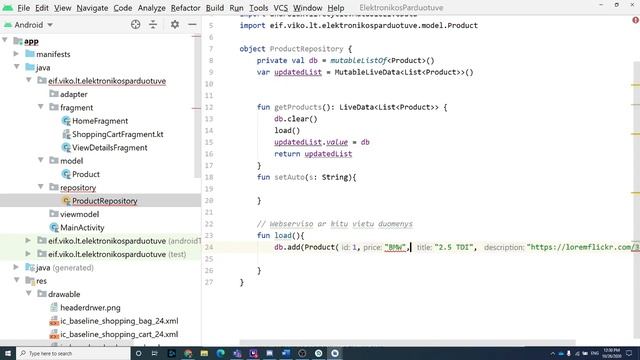This screenshot has height=360, width=640.
Task: Collapse the model package
Action: click(41, 160)
